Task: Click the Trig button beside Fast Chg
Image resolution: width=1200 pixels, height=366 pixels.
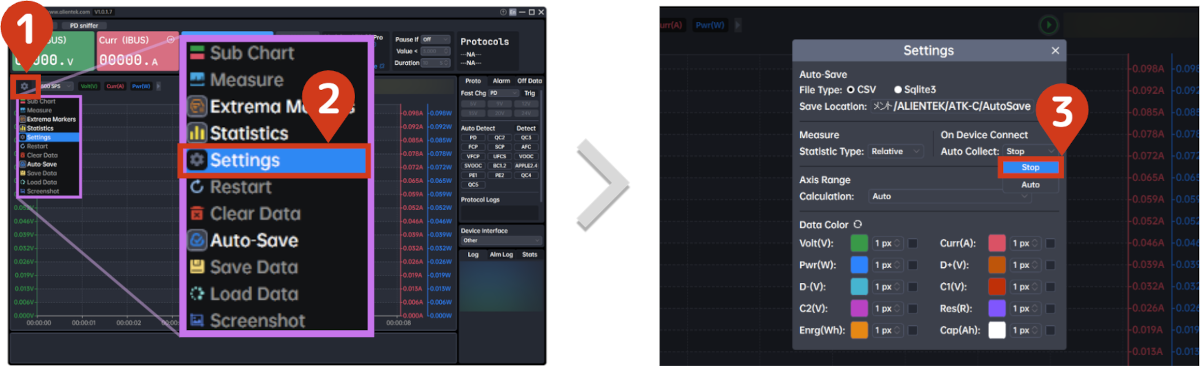Action: point(529,93)
